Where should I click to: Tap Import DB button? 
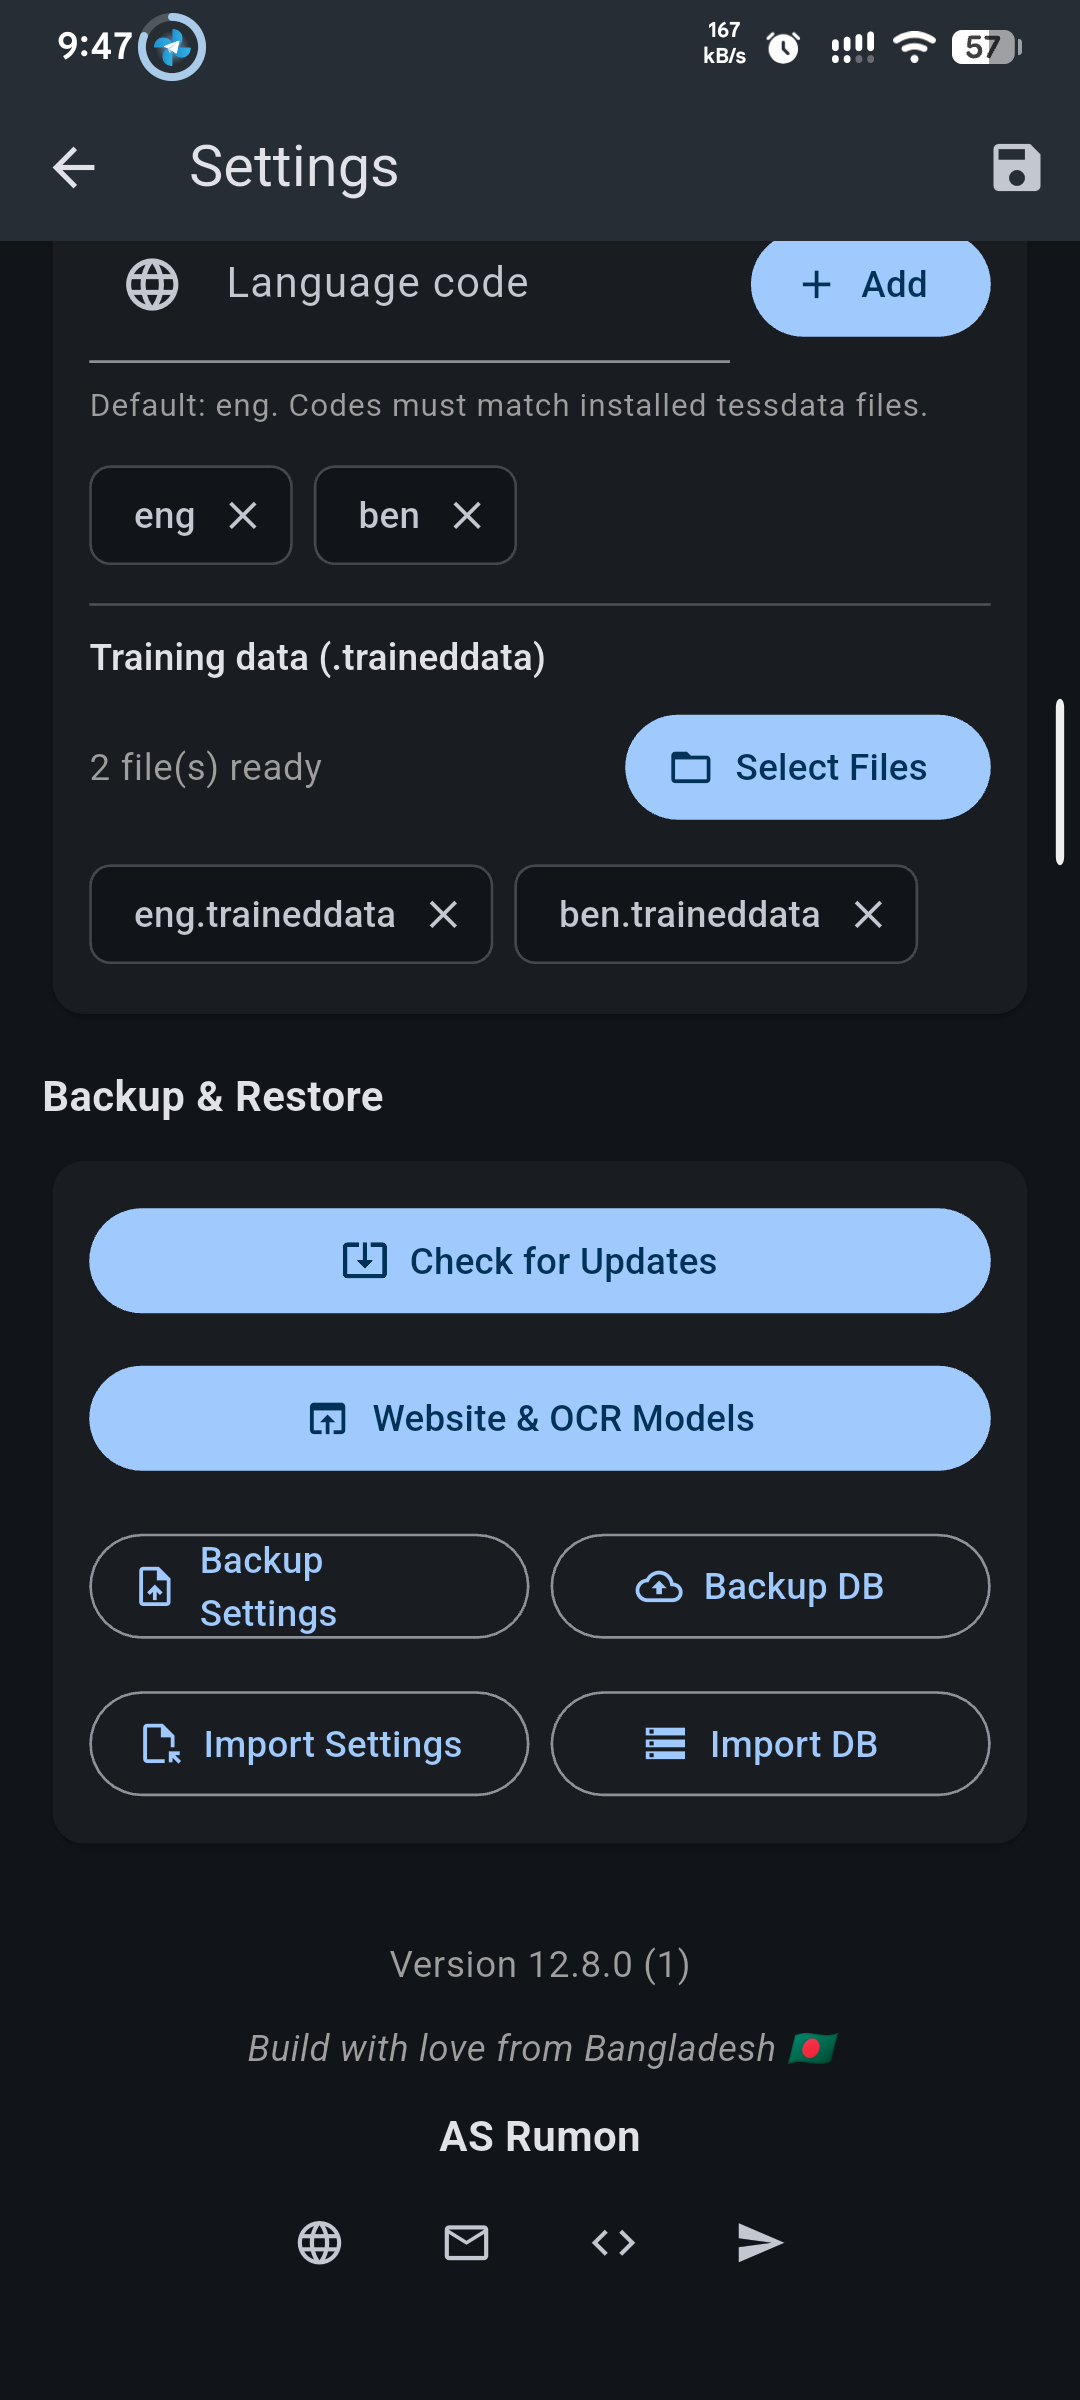point(770,1744)
